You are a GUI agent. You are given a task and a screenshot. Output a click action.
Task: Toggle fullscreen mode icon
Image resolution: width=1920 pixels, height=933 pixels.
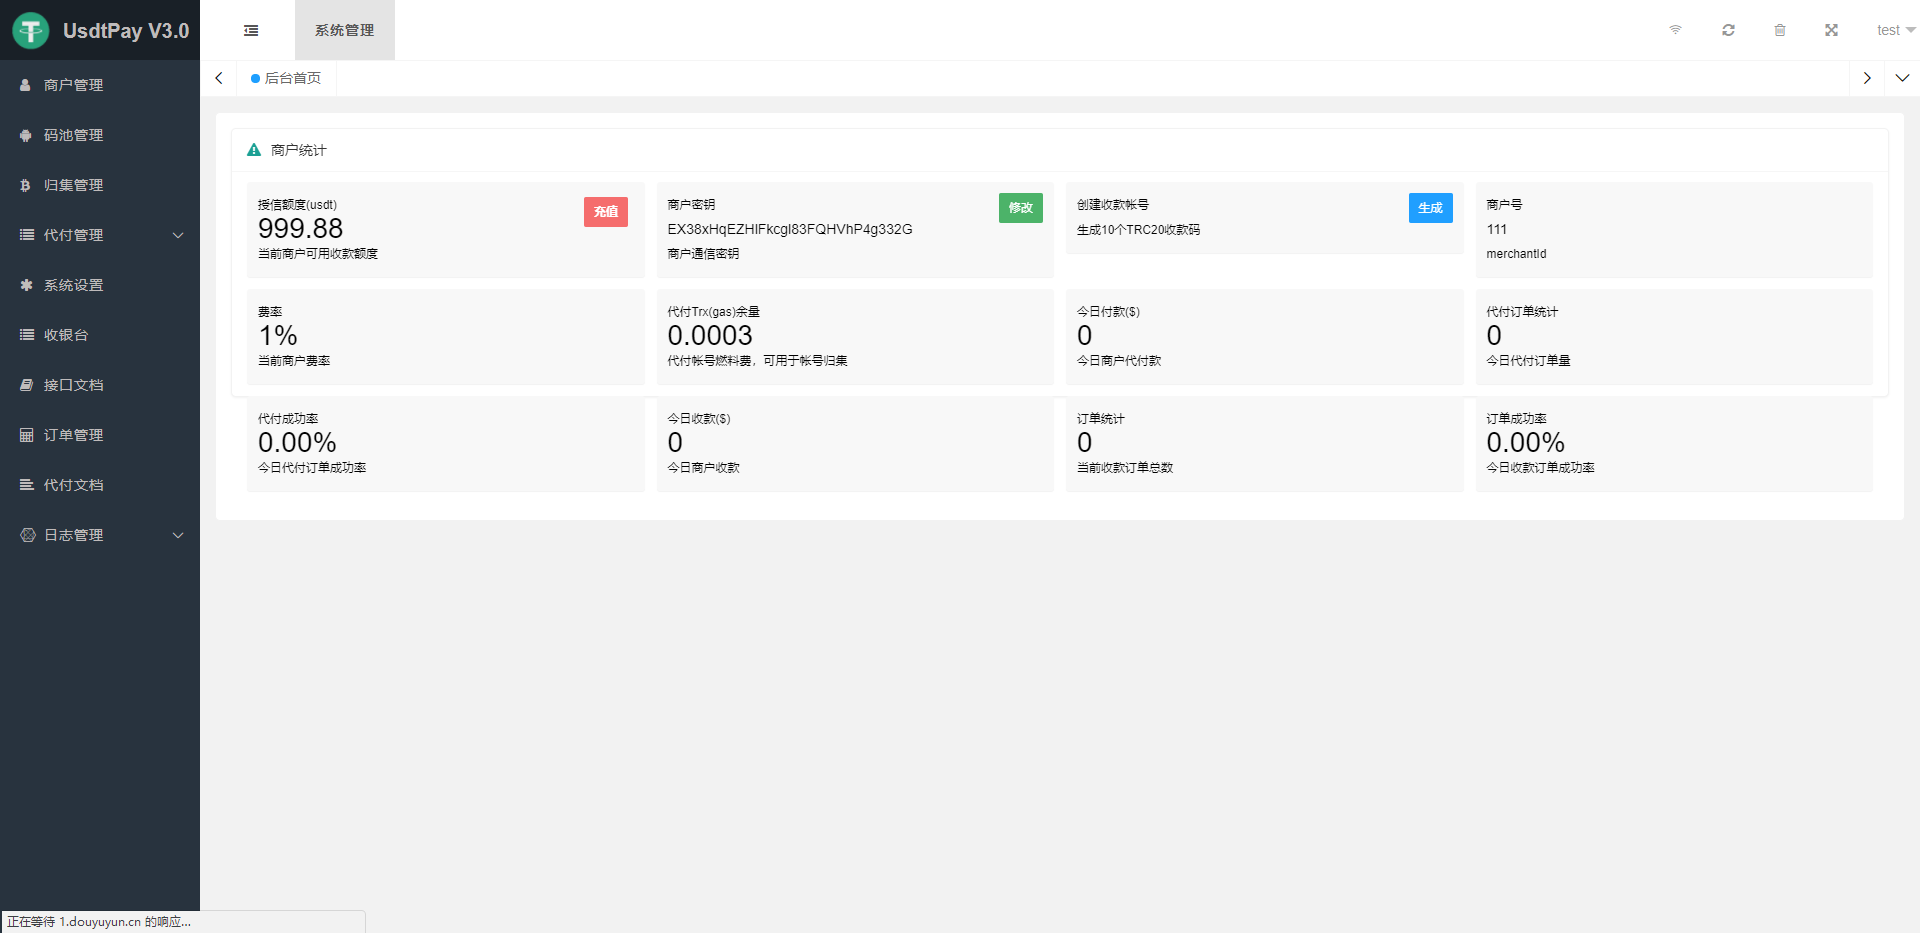pyautogui.click(x=1832, y=30)
